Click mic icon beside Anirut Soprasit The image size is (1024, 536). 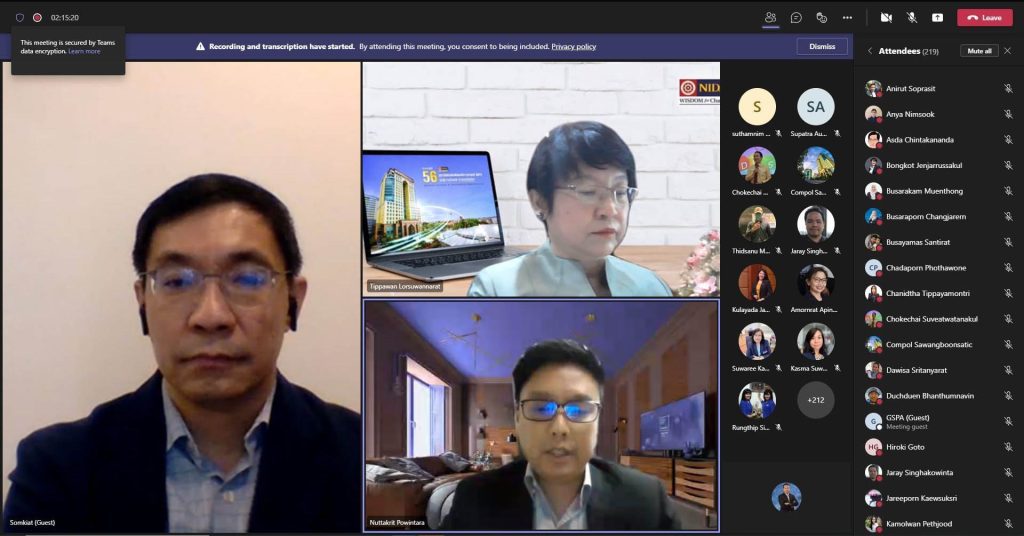click(x=1008, y=88)
